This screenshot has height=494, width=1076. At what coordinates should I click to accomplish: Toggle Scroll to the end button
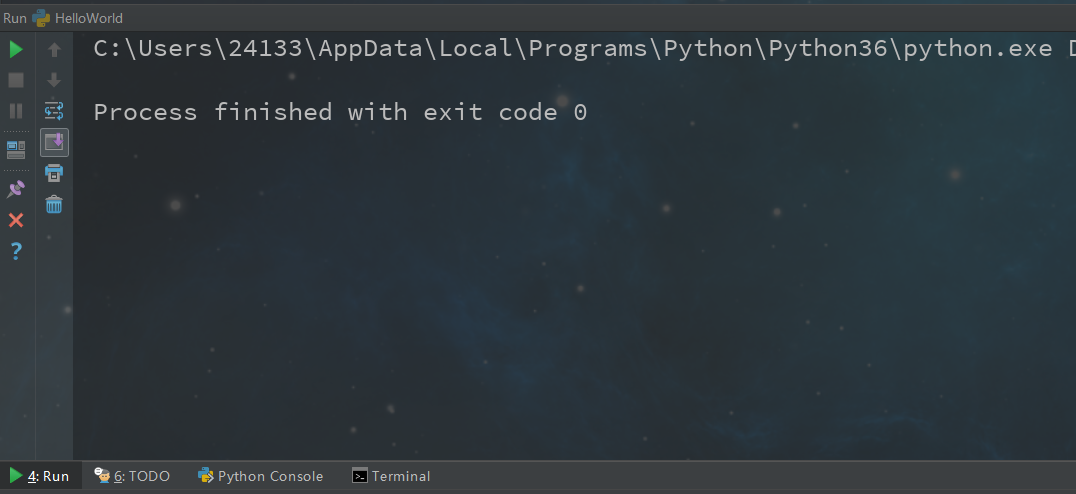tap(54, 142)
